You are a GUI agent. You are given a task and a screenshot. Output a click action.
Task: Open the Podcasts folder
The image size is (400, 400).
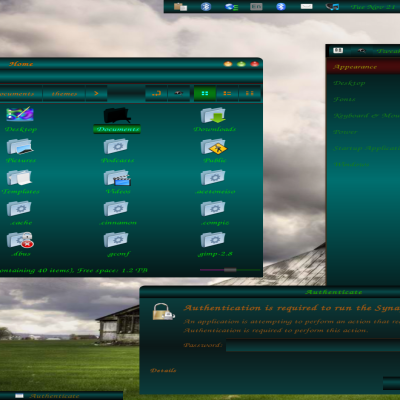point(116,146)
